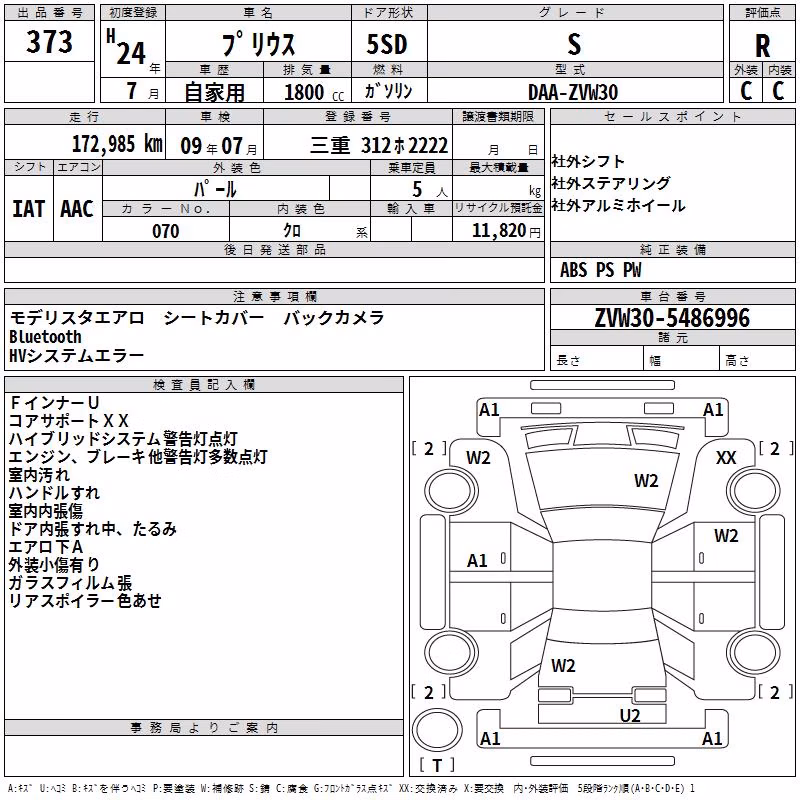Viewport: 800px width, 800px height.
Task: Select note モデリスタエアロ
Action: pyautogui.click(x=77, y=318)
